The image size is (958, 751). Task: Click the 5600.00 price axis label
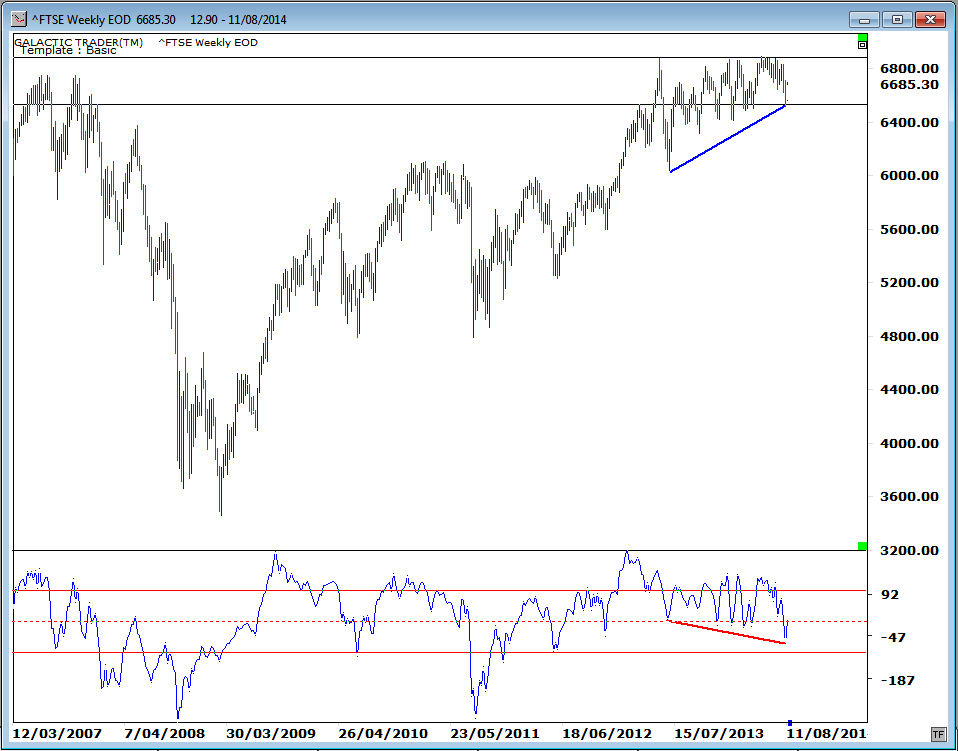pos(909,229)
